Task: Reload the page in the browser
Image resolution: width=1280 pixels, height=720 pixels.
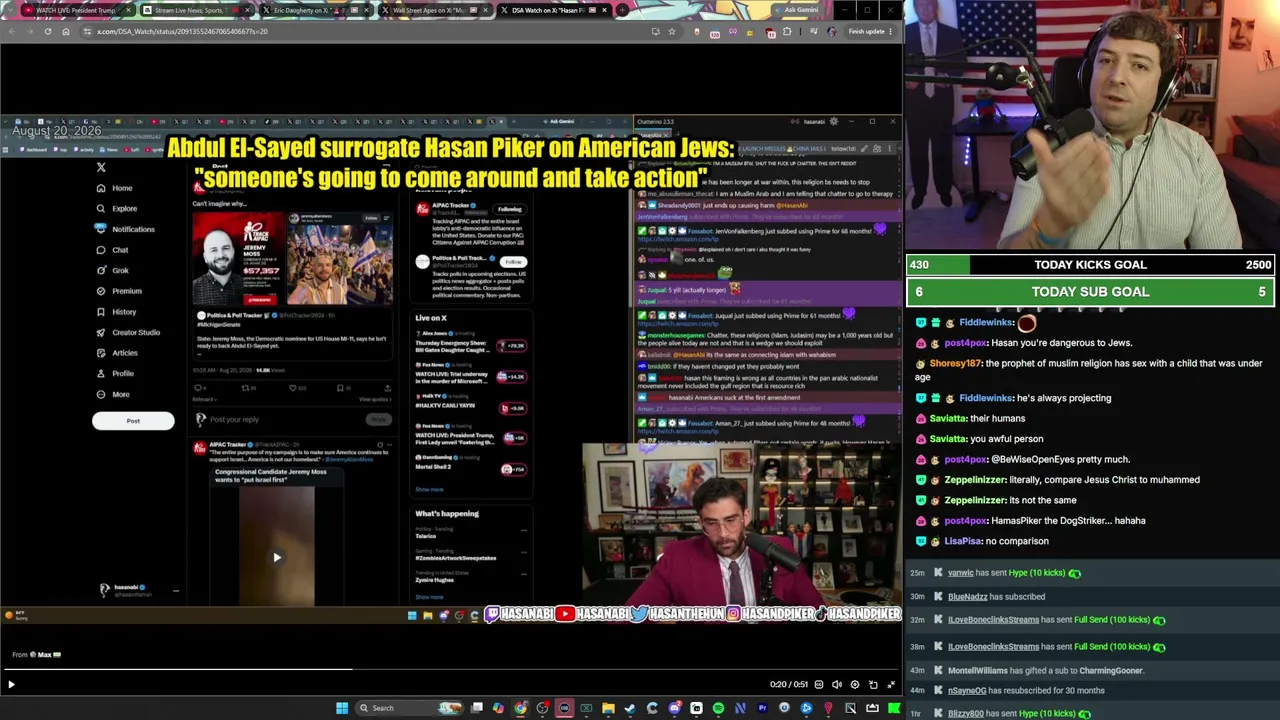Action: tap(47, 31)
